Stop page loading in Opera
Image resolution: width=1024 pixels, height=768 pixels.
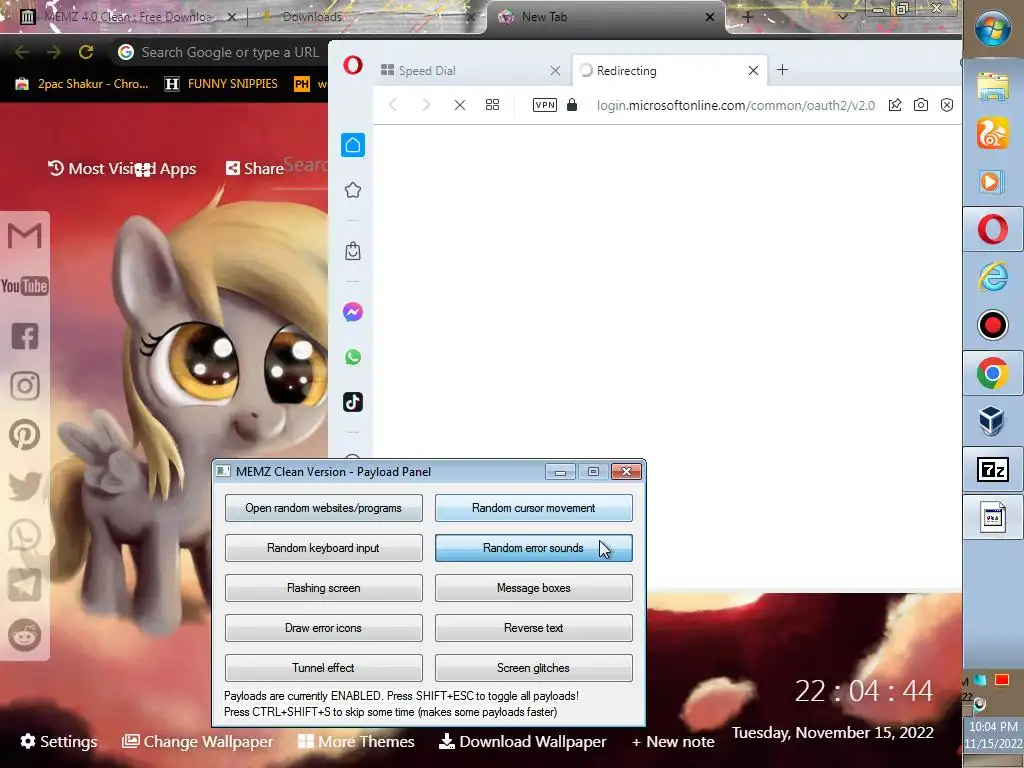click(x=460, y=105)
